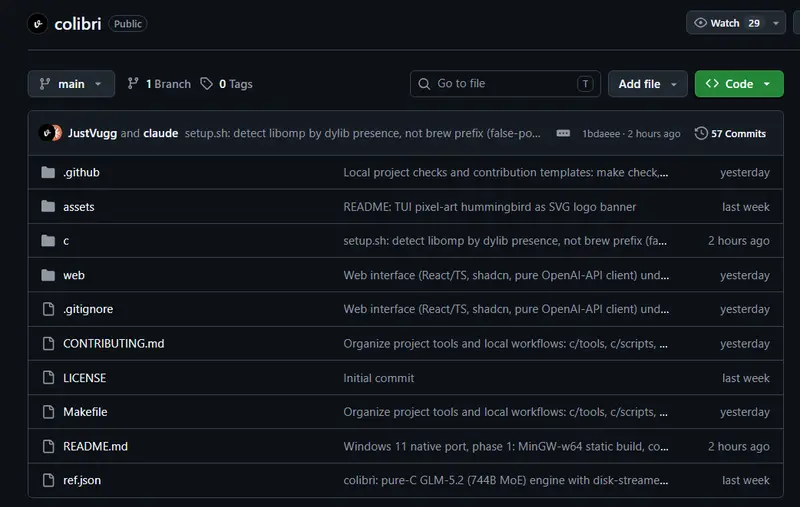The height and width of the screenshot is (507, 800).
Task: Open the Makefile file
Action: tap(85, 412)
